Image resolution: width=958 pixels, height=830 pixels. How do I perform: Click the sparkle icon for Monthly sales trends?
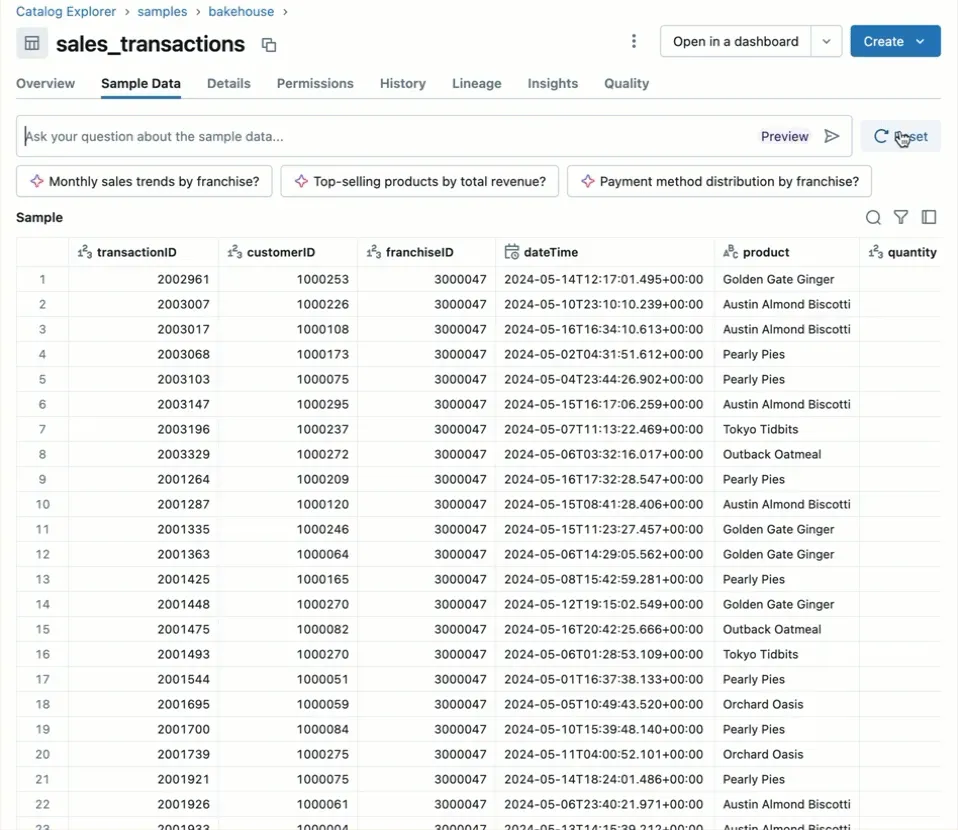coord(37,181)
